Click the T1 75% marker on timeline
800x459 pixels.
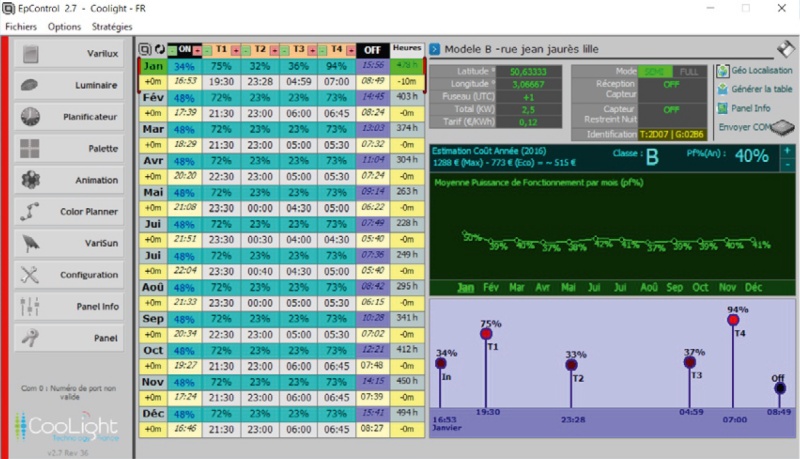pos(486,334)
